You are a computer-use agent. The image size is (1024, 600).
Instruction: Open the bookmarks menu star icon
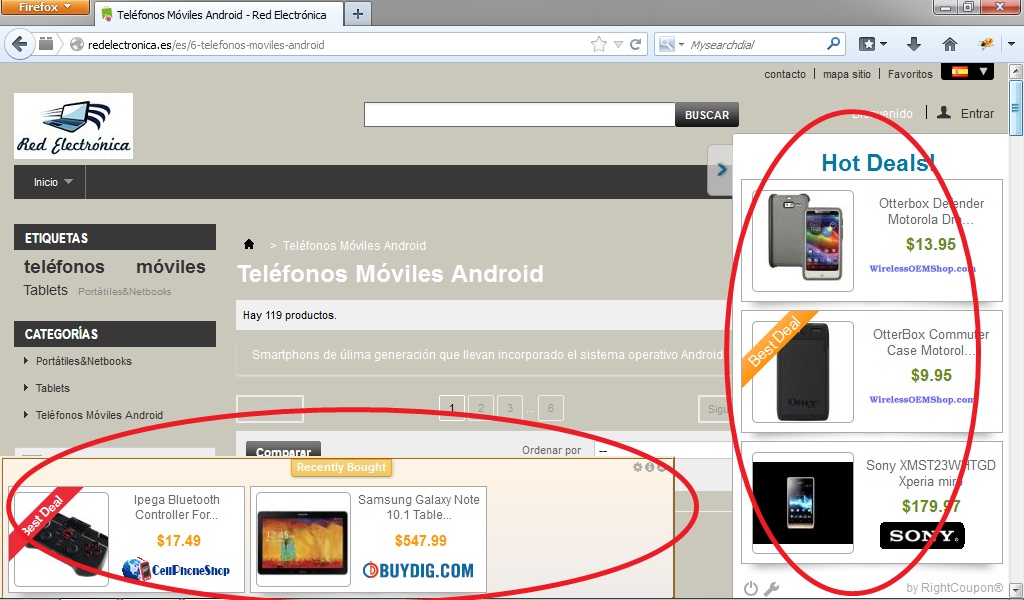(x=867, y=44)
